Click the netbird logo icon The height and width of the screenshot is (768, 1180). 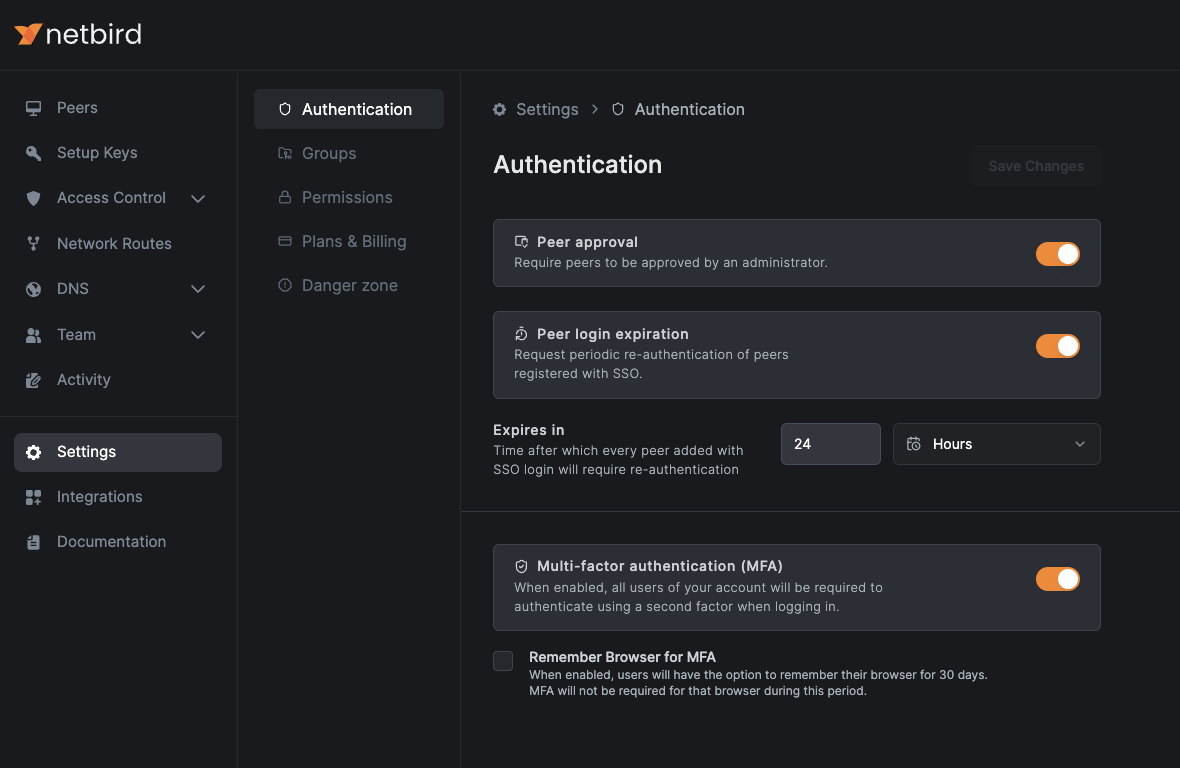pyautogui.click(x=27, y=33)
